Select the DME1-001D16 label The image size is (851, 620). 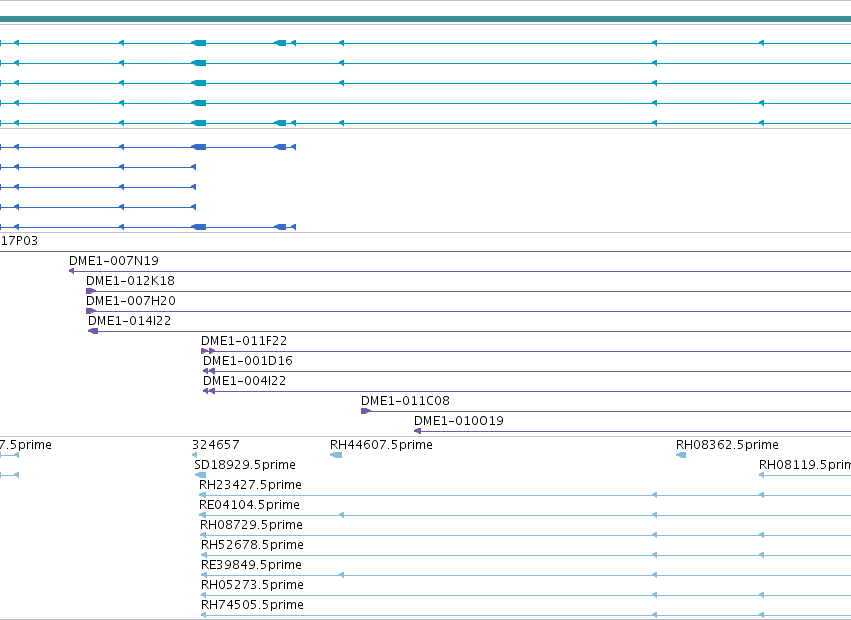(247, 361)
